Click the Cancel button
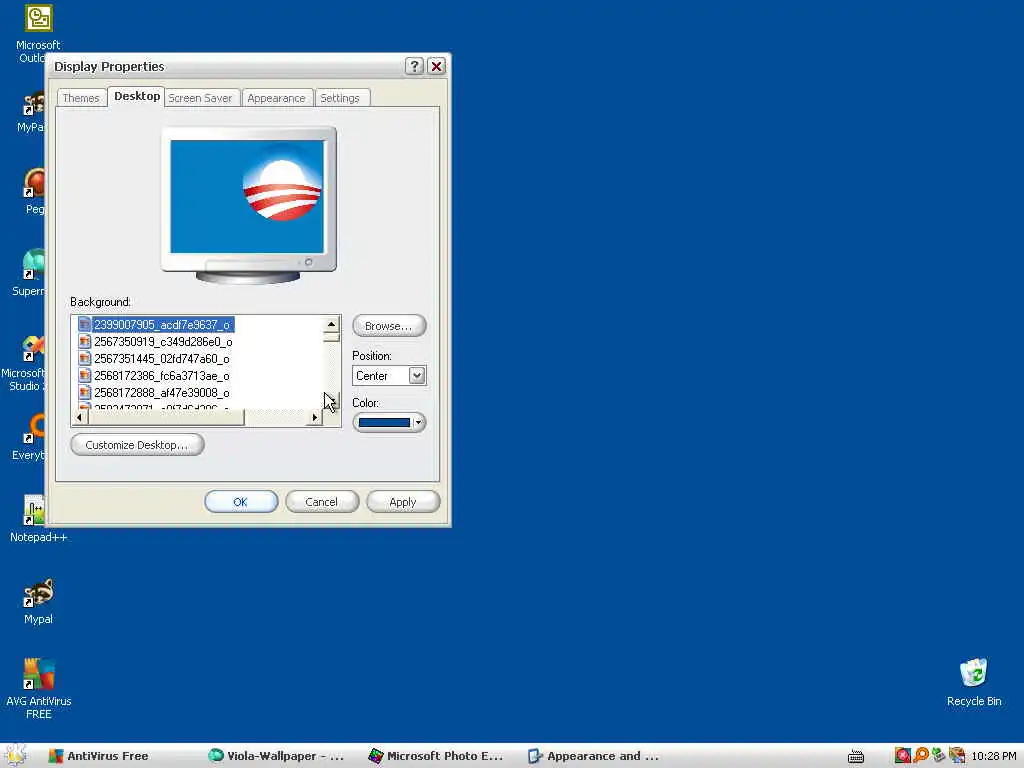The width and height of the screenshot is (1024, 768). point(322,502)
